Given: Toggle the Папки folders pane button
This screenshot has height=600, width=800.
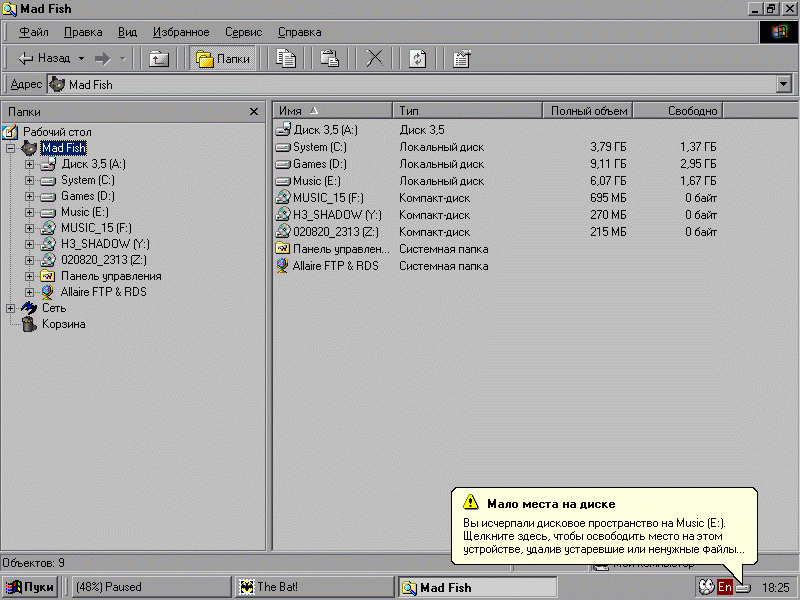Looking at the screenshot, I should (x=223, y=59).
